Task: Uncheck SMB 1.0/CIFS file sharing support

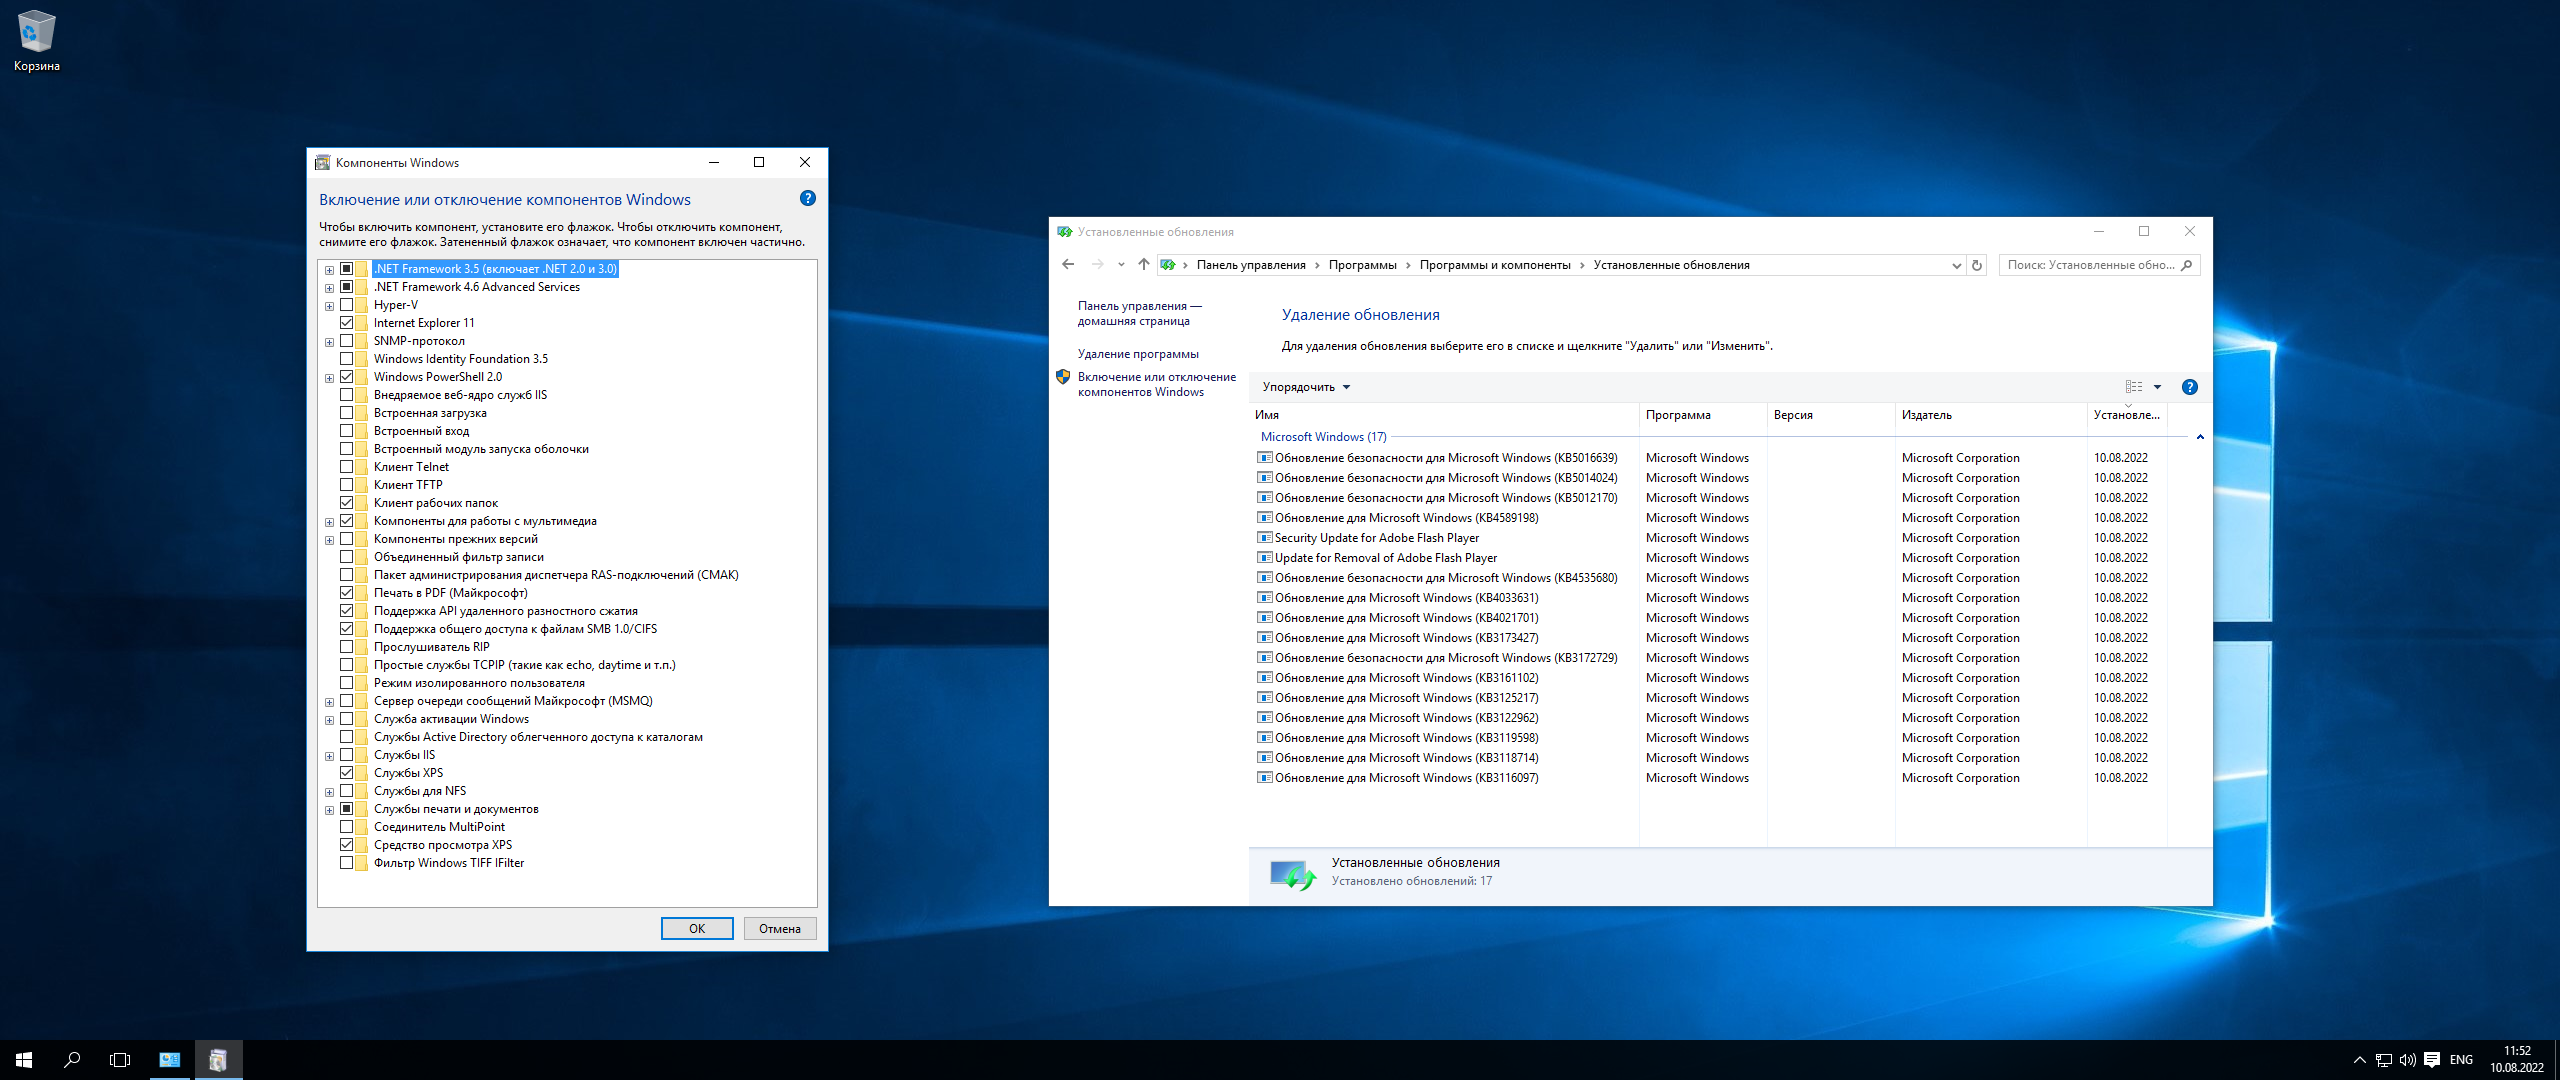Action: tap(347, 629)
